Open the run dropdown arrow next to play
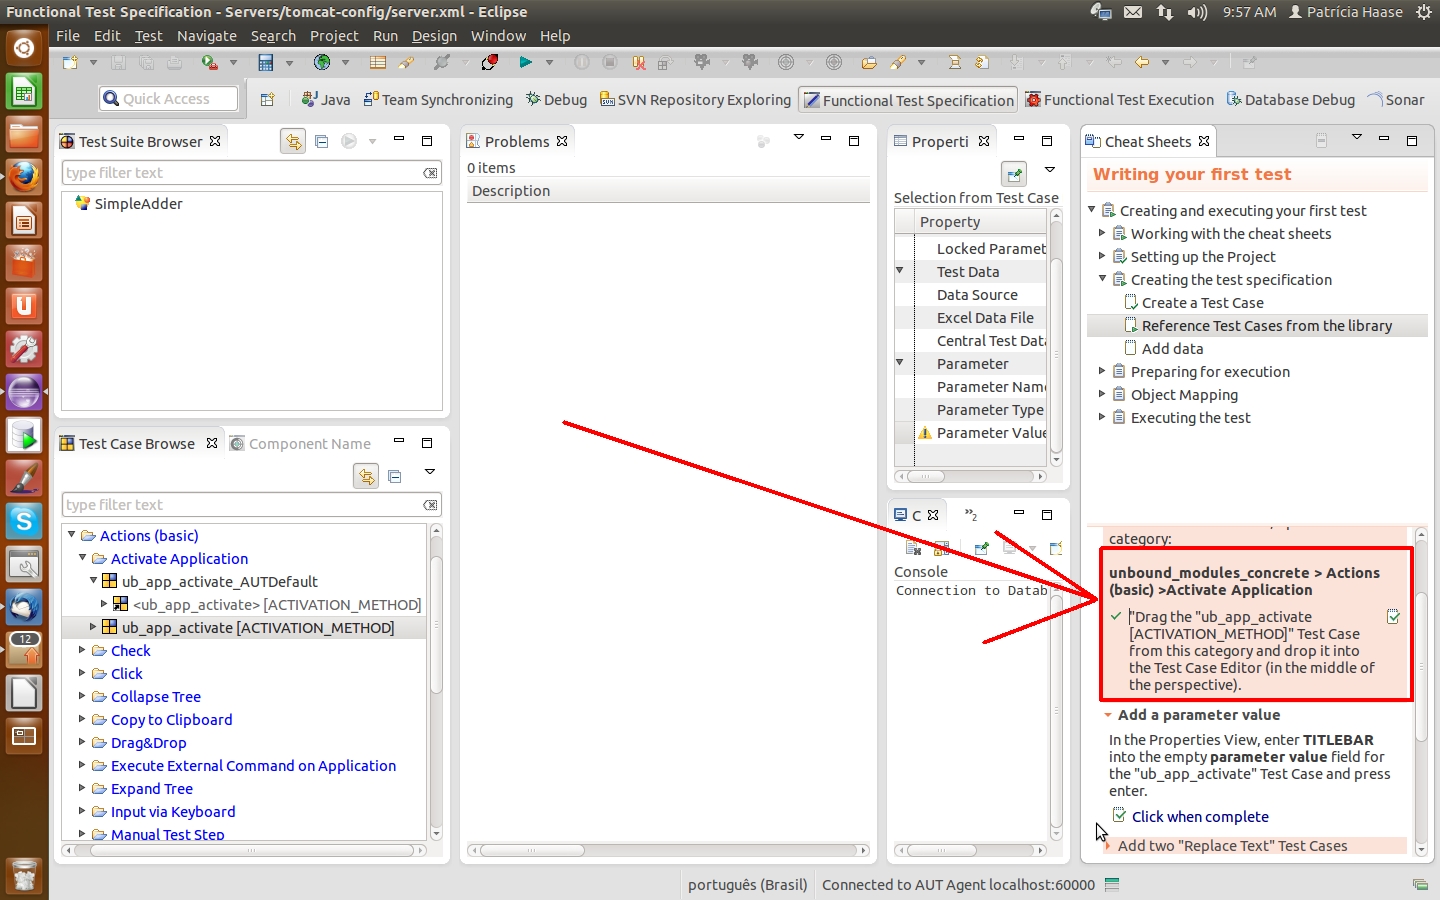 click(x=549, y=62)
